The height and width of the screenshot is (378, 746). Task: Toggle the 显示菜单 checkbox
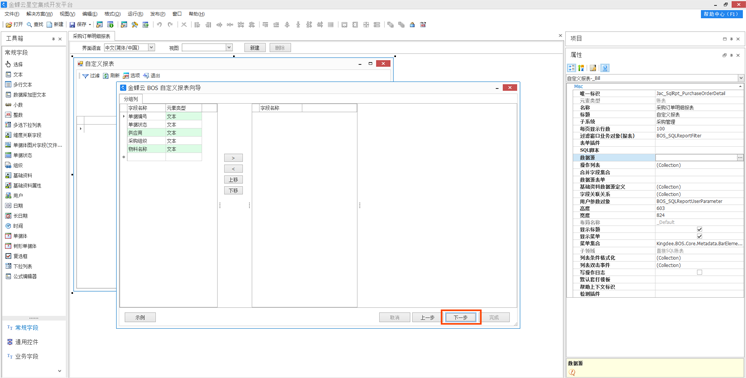tap(699, 236)
